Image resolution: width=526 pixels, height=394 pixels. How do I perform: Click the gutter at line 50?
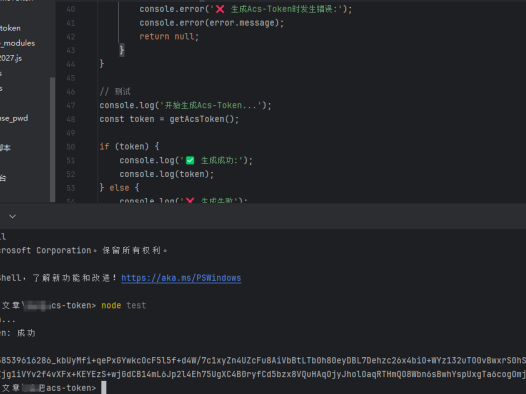click(x=71, y=147)
